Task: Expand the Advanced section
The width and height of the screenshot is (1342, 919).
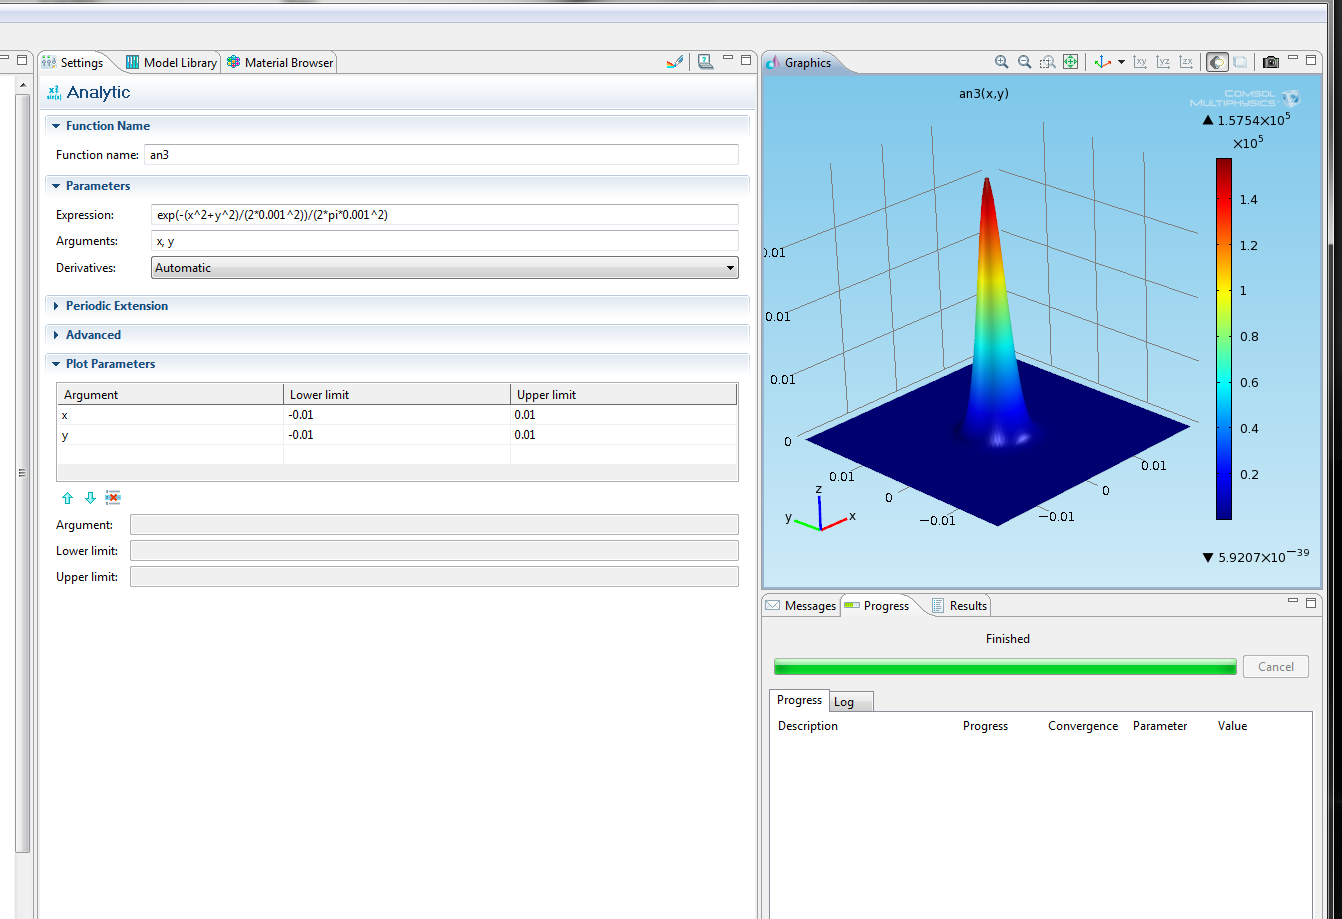Action: tap(56, 335)
